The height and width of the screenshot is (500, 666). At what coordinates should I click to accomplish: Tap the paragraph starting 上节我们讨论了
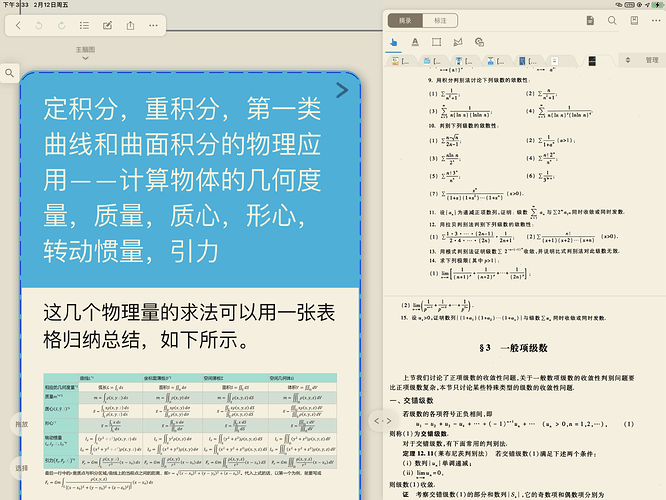[512, 382]
